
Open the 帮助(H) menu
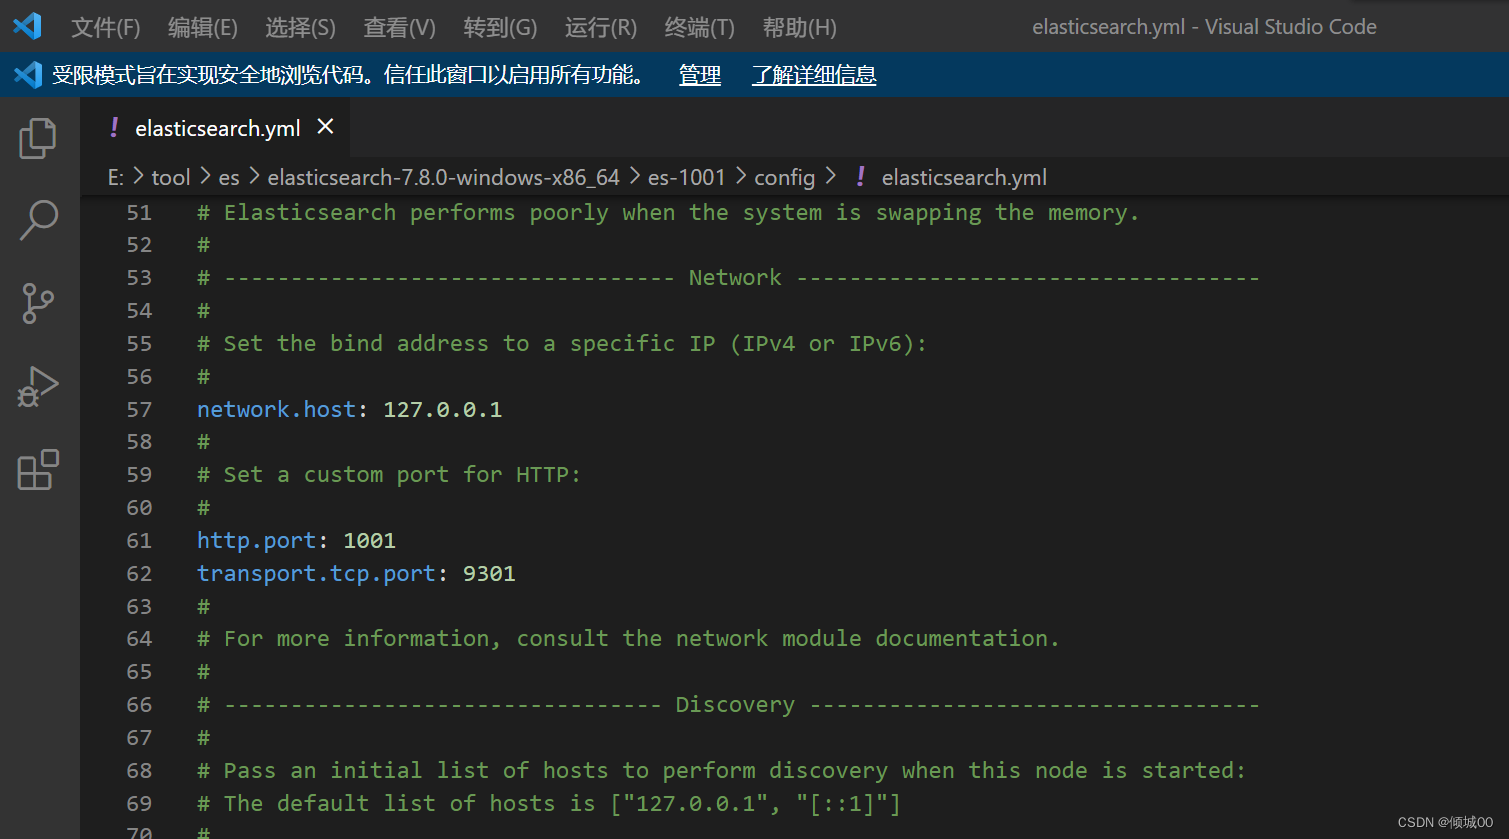point(799,27)
